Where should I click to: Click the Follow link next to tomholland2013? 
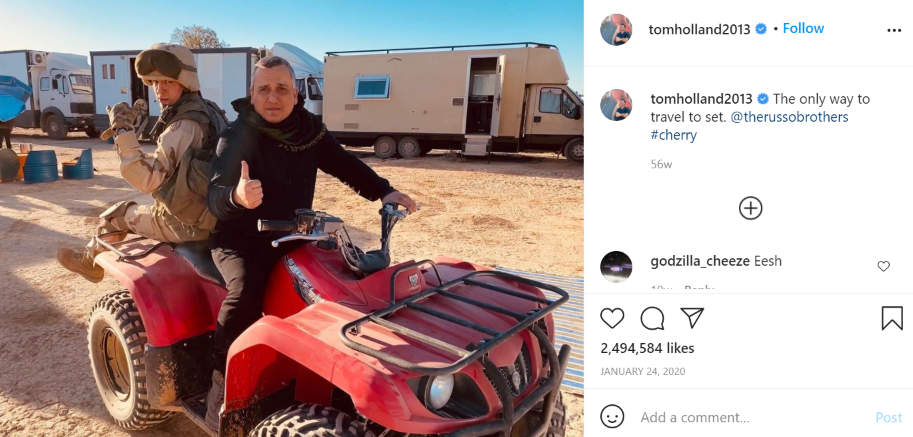coord(803,29)
